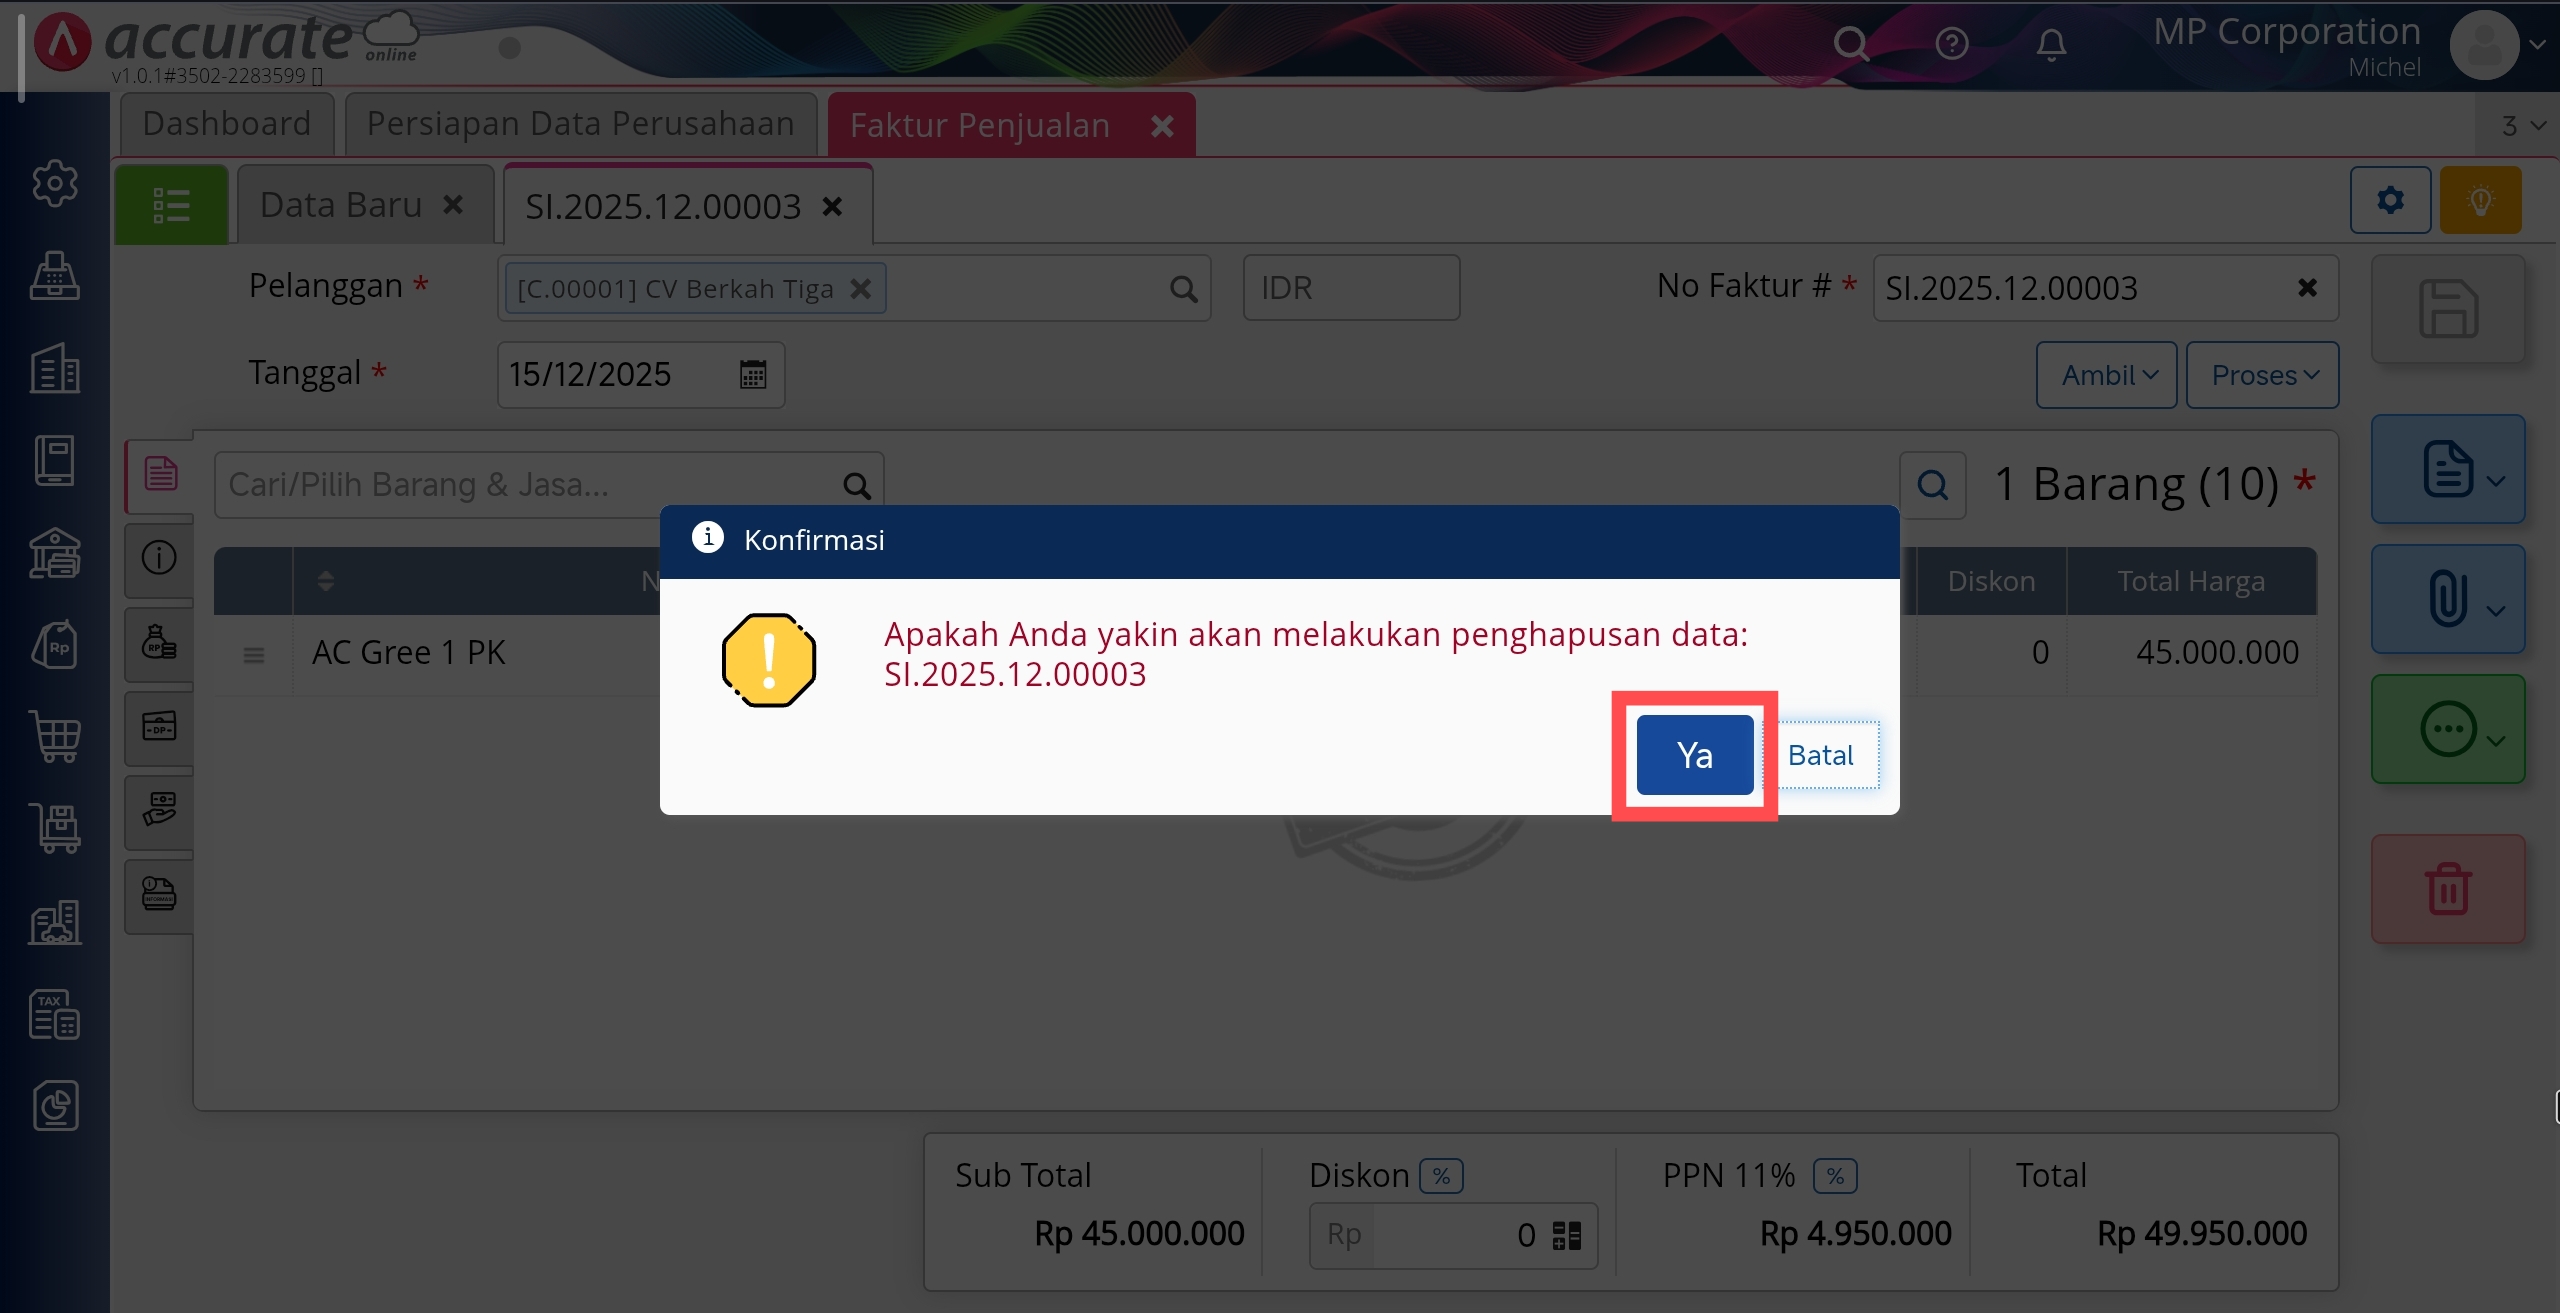Screen dimensions: 2560x1313
Task: Open the paperclip attachment icon
Action: click(x=2447, y=599)
